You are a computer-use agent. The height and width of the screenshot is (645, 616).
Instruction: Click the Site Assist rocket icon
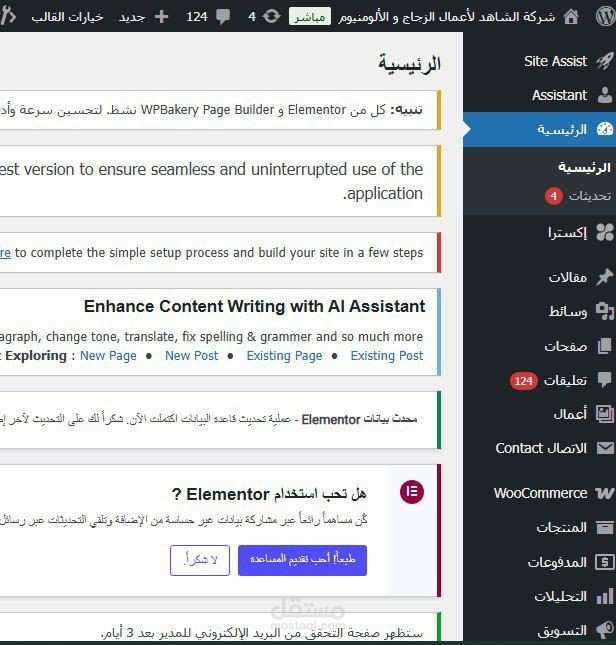[605, 61]
